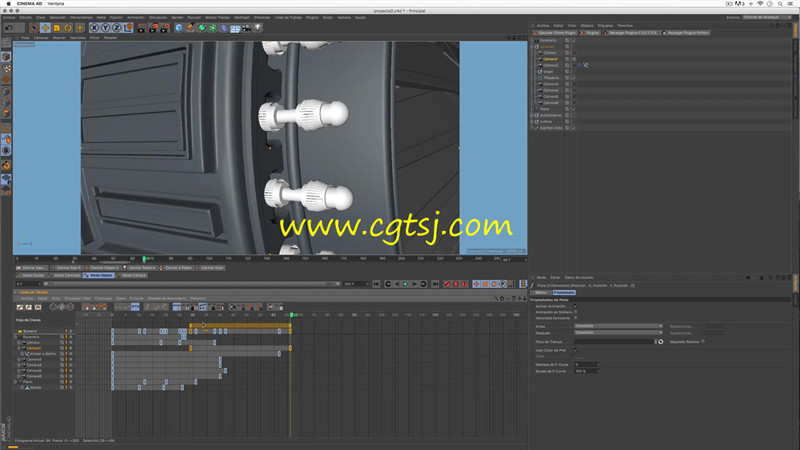This screenshot has height=450, width=800.
Task: Collapse the camaras group in Object Manager
Action: (532, 46)
